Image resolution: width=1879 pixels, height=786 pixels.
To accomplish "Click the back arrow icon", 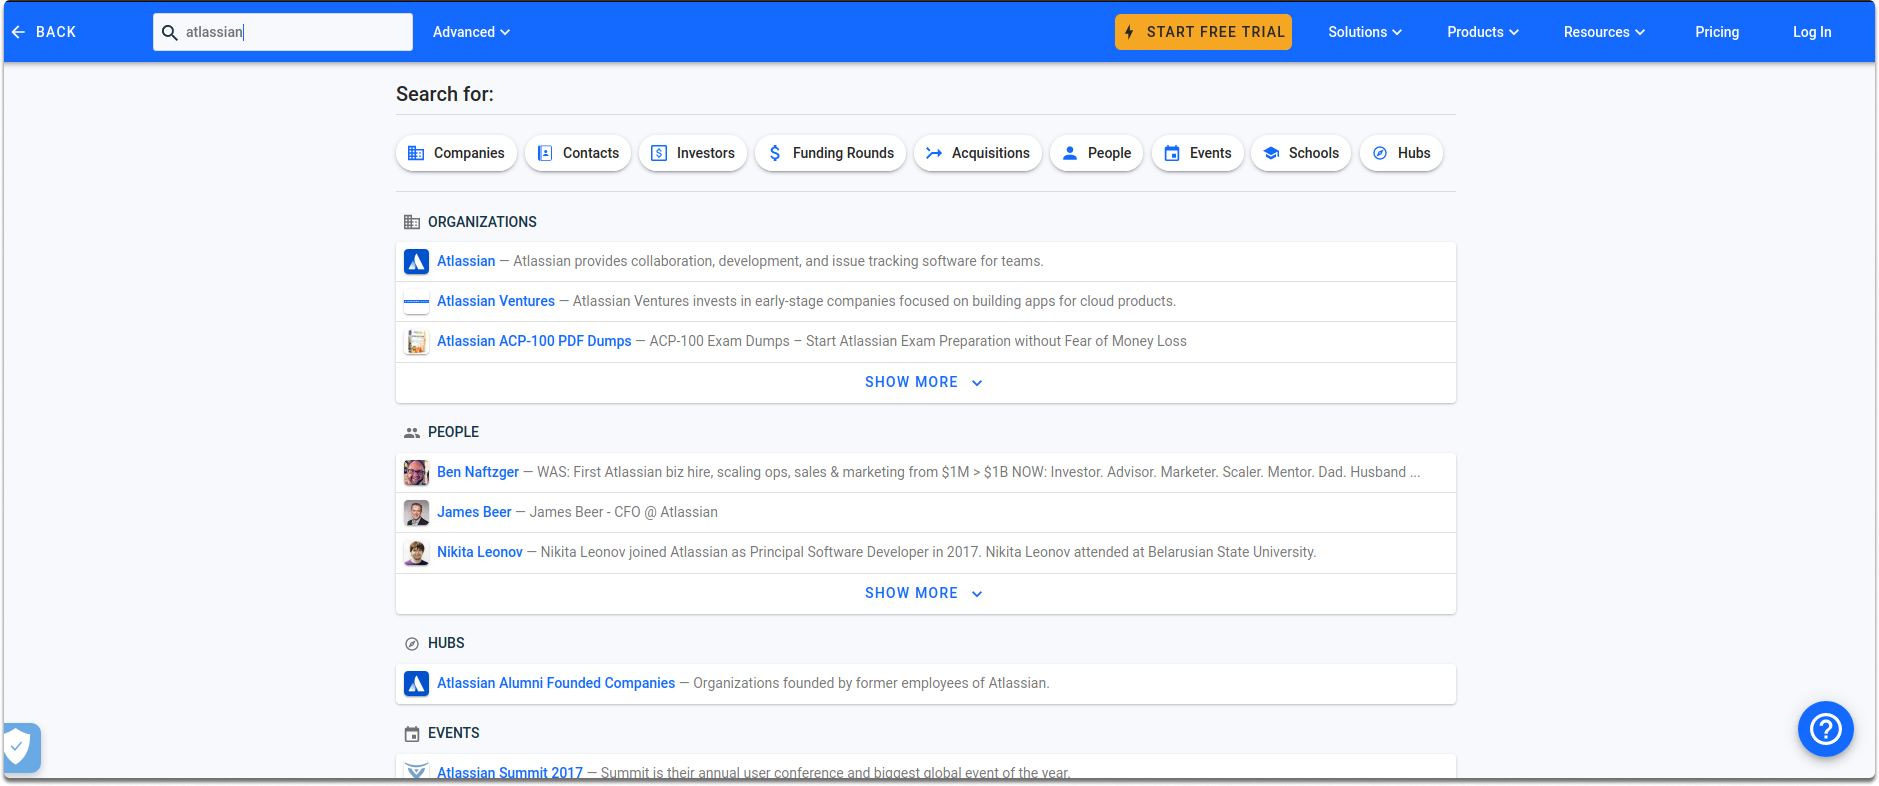I will (18, 32).
